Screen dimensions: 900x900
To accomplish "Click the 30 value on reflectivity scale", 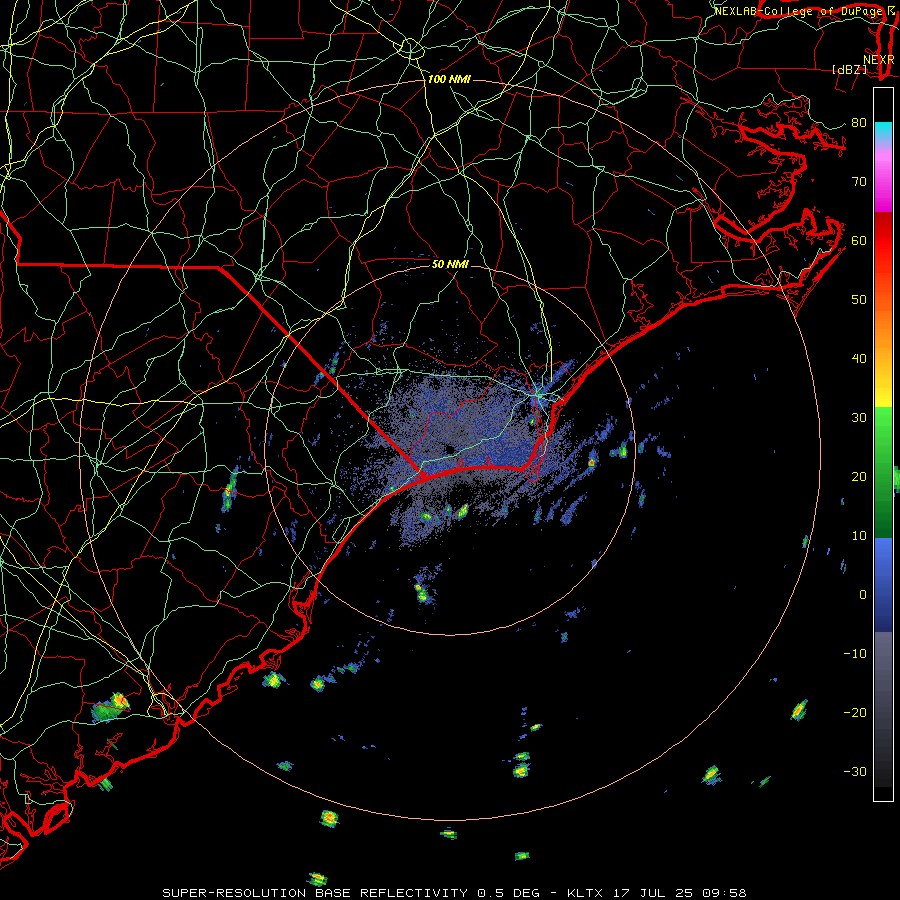I will pos(859,417).
